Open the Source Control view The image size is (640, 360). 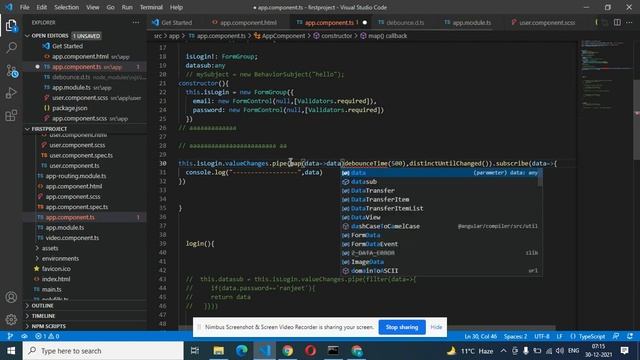pos(11,71)
